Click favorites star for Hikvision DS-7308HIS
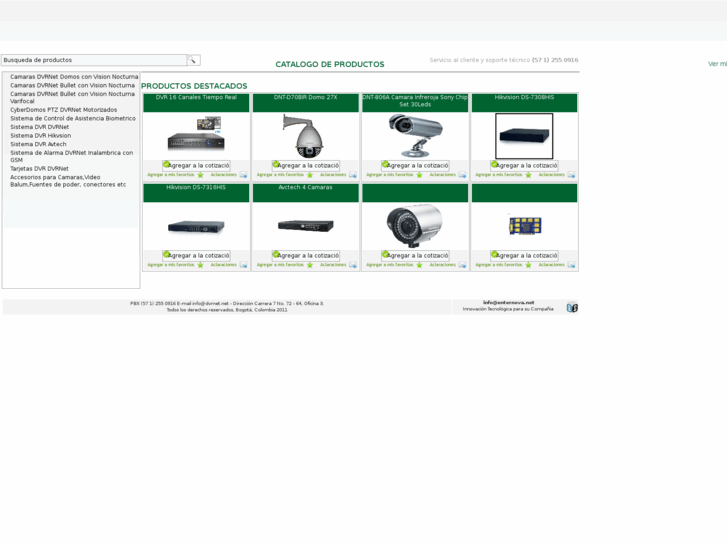Viewport: 727px width, 545px height. (529, 175)
